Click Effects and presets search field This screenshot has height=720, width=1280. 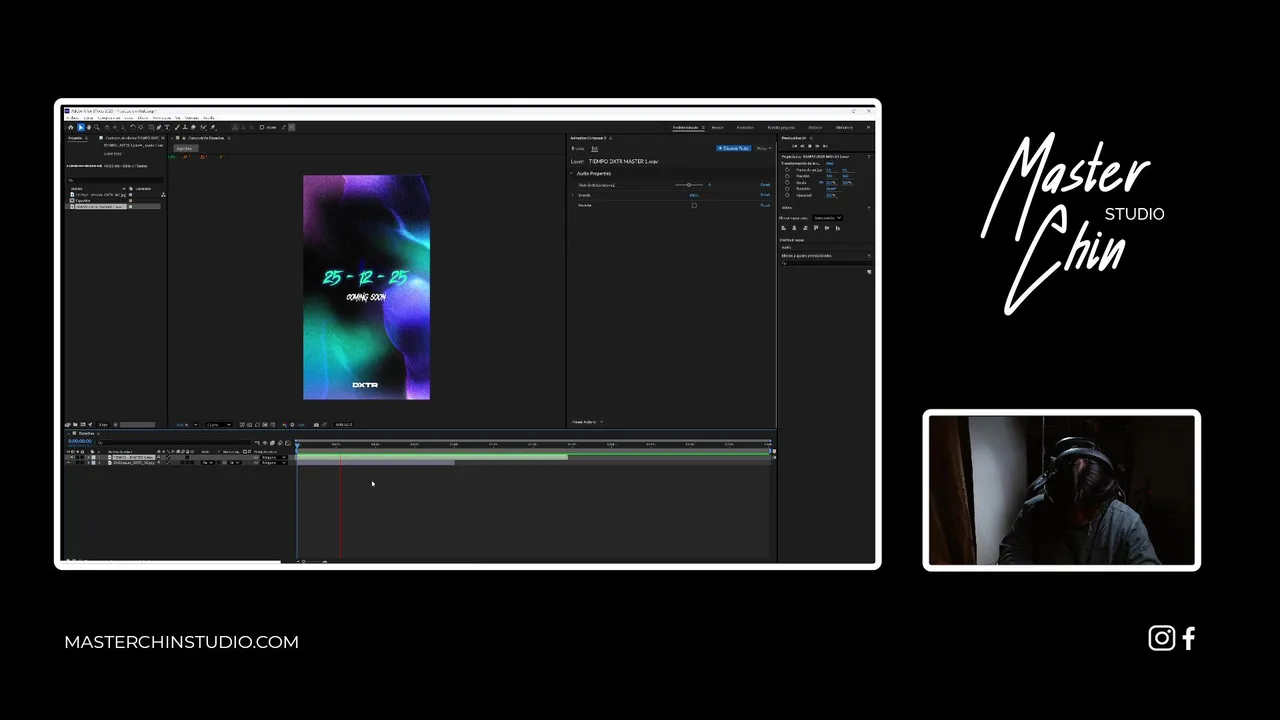point(826,263)
